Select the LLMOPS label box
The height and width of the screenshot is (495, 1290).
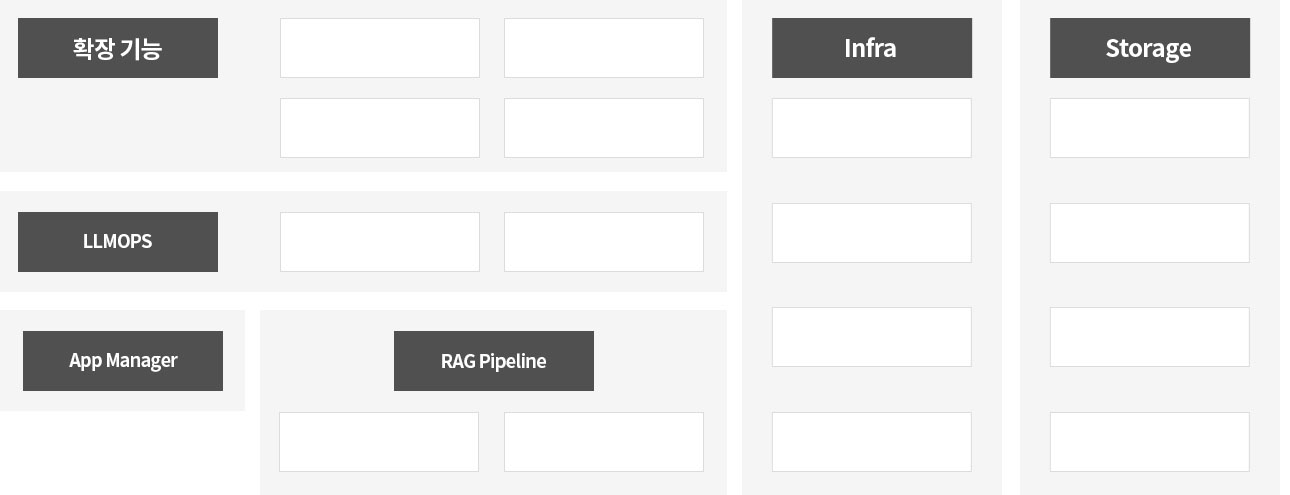118,242
